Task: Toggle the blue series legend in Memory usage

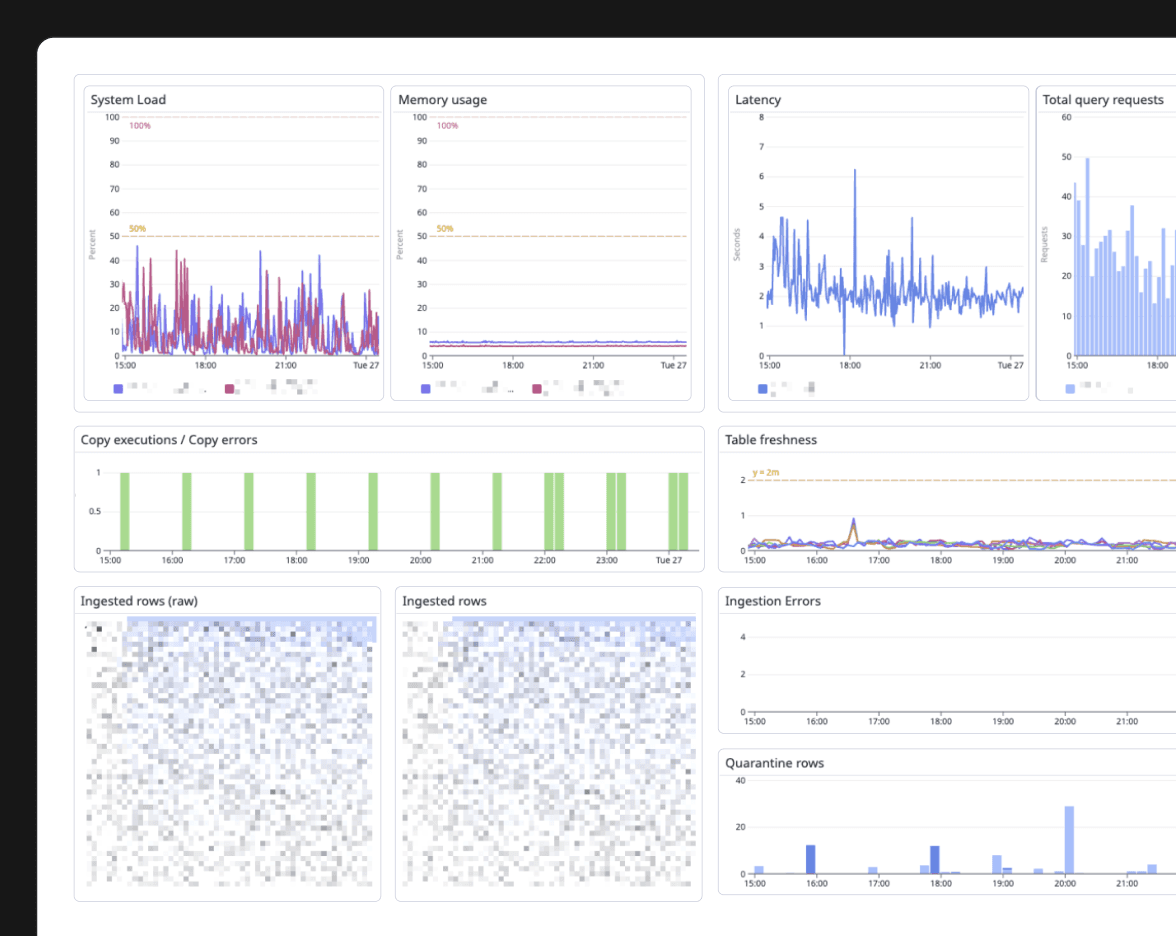Action: click(x=426, y=388)
